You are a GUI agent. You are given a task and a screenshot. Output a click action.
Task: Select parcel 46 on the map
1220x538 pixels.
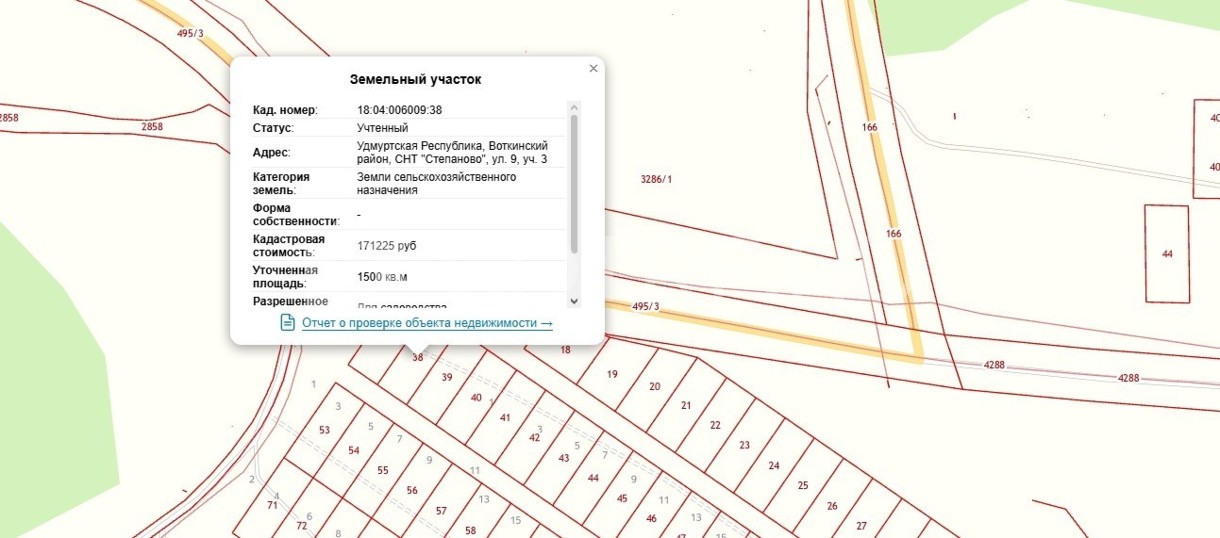pos(652,518)
